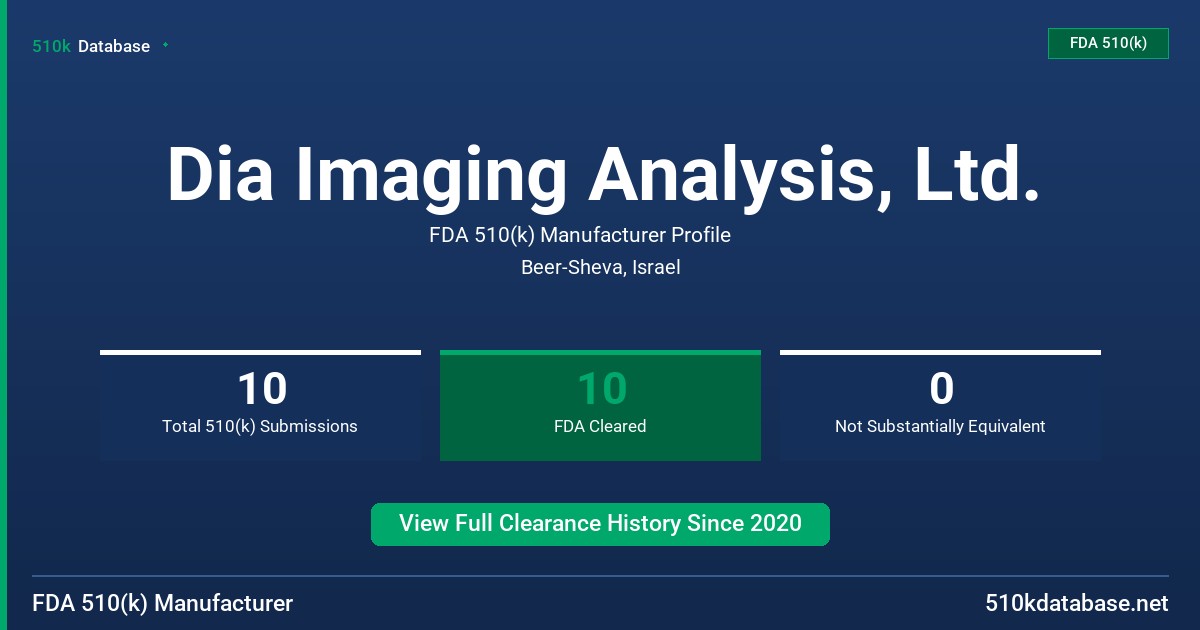Click the FDA 510(k) Manufacturer Profile subtitle
This screenshot has width=1200, height=630.
click(x=580, y=236)
